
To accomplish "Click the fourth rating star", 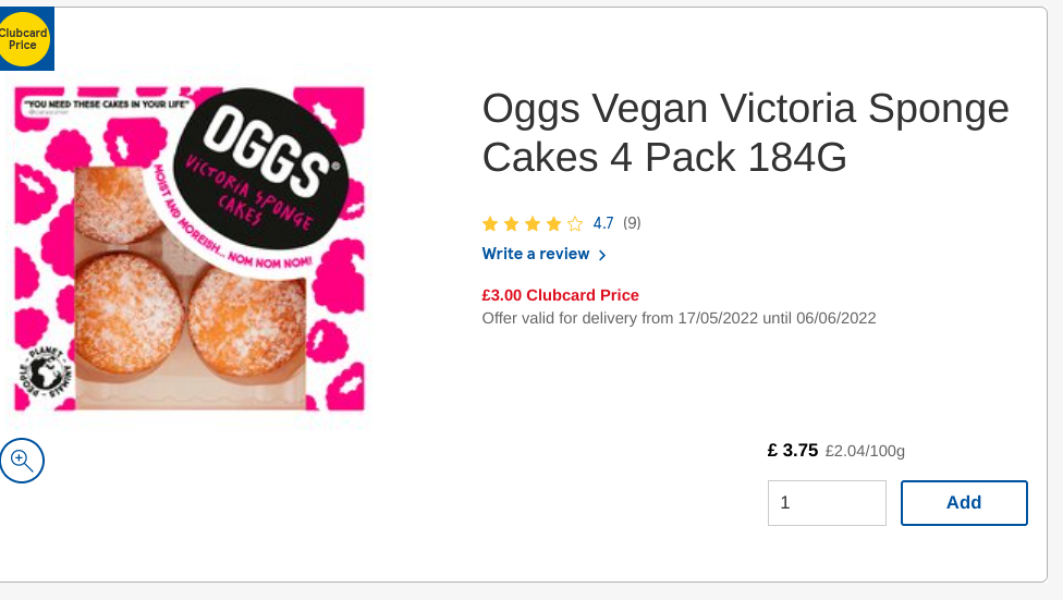I will click(x=551, y=224).
